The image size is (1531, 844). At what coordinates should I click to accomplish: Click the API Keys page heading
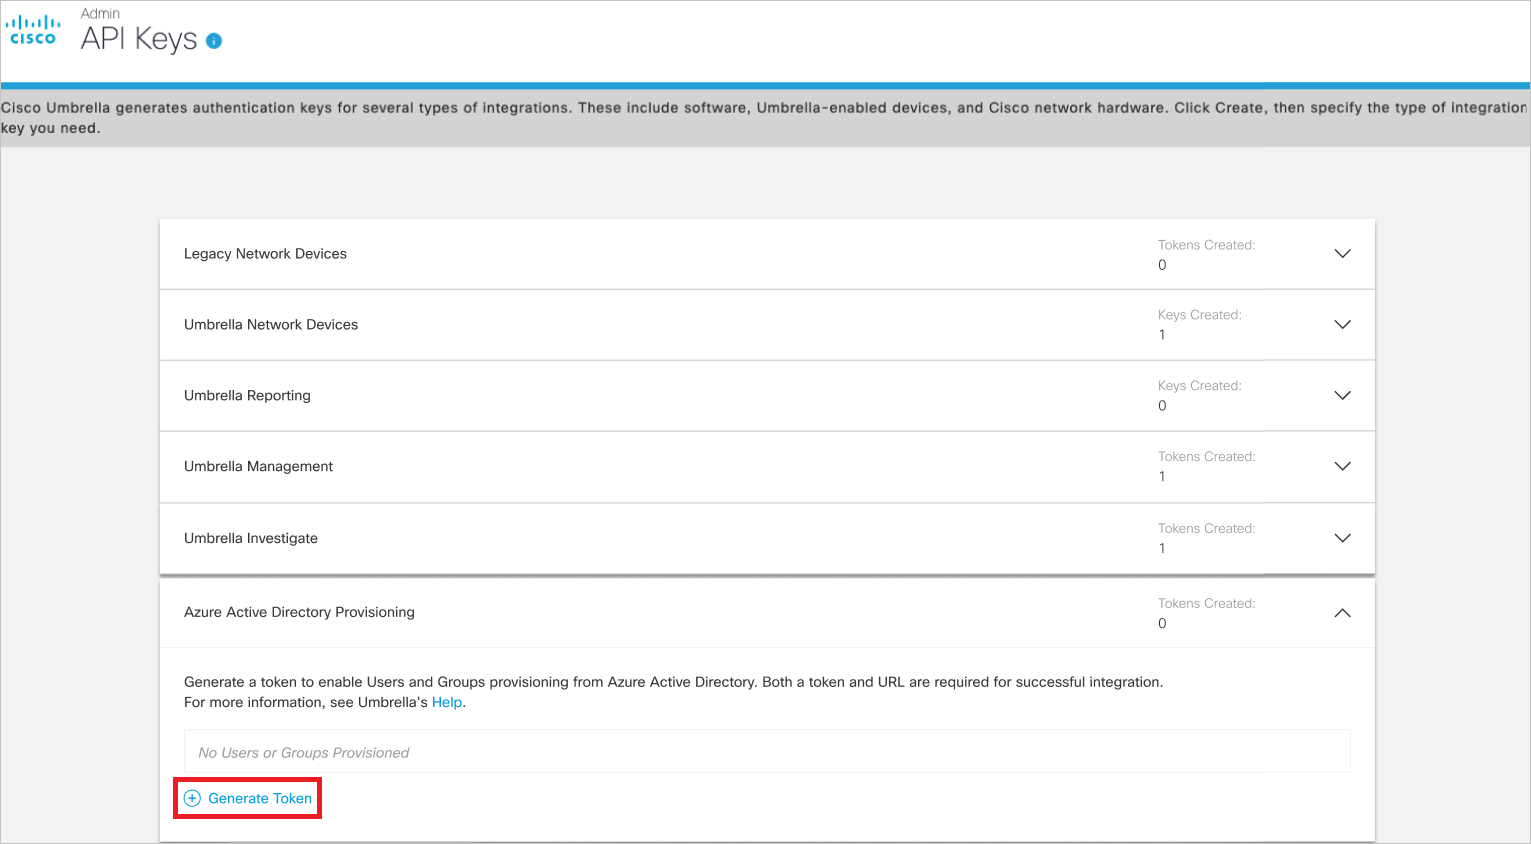coord(139,39)
